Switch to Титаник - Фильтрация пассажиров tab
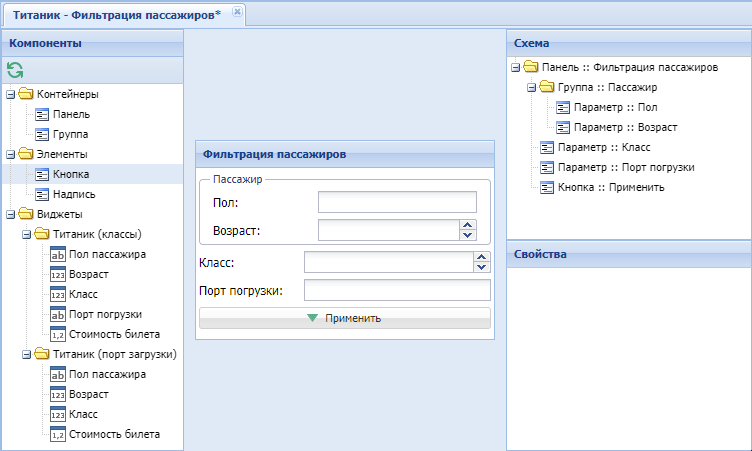Image resolution: width=752 pixels, height=451 pixels. (x=116, y=13)
